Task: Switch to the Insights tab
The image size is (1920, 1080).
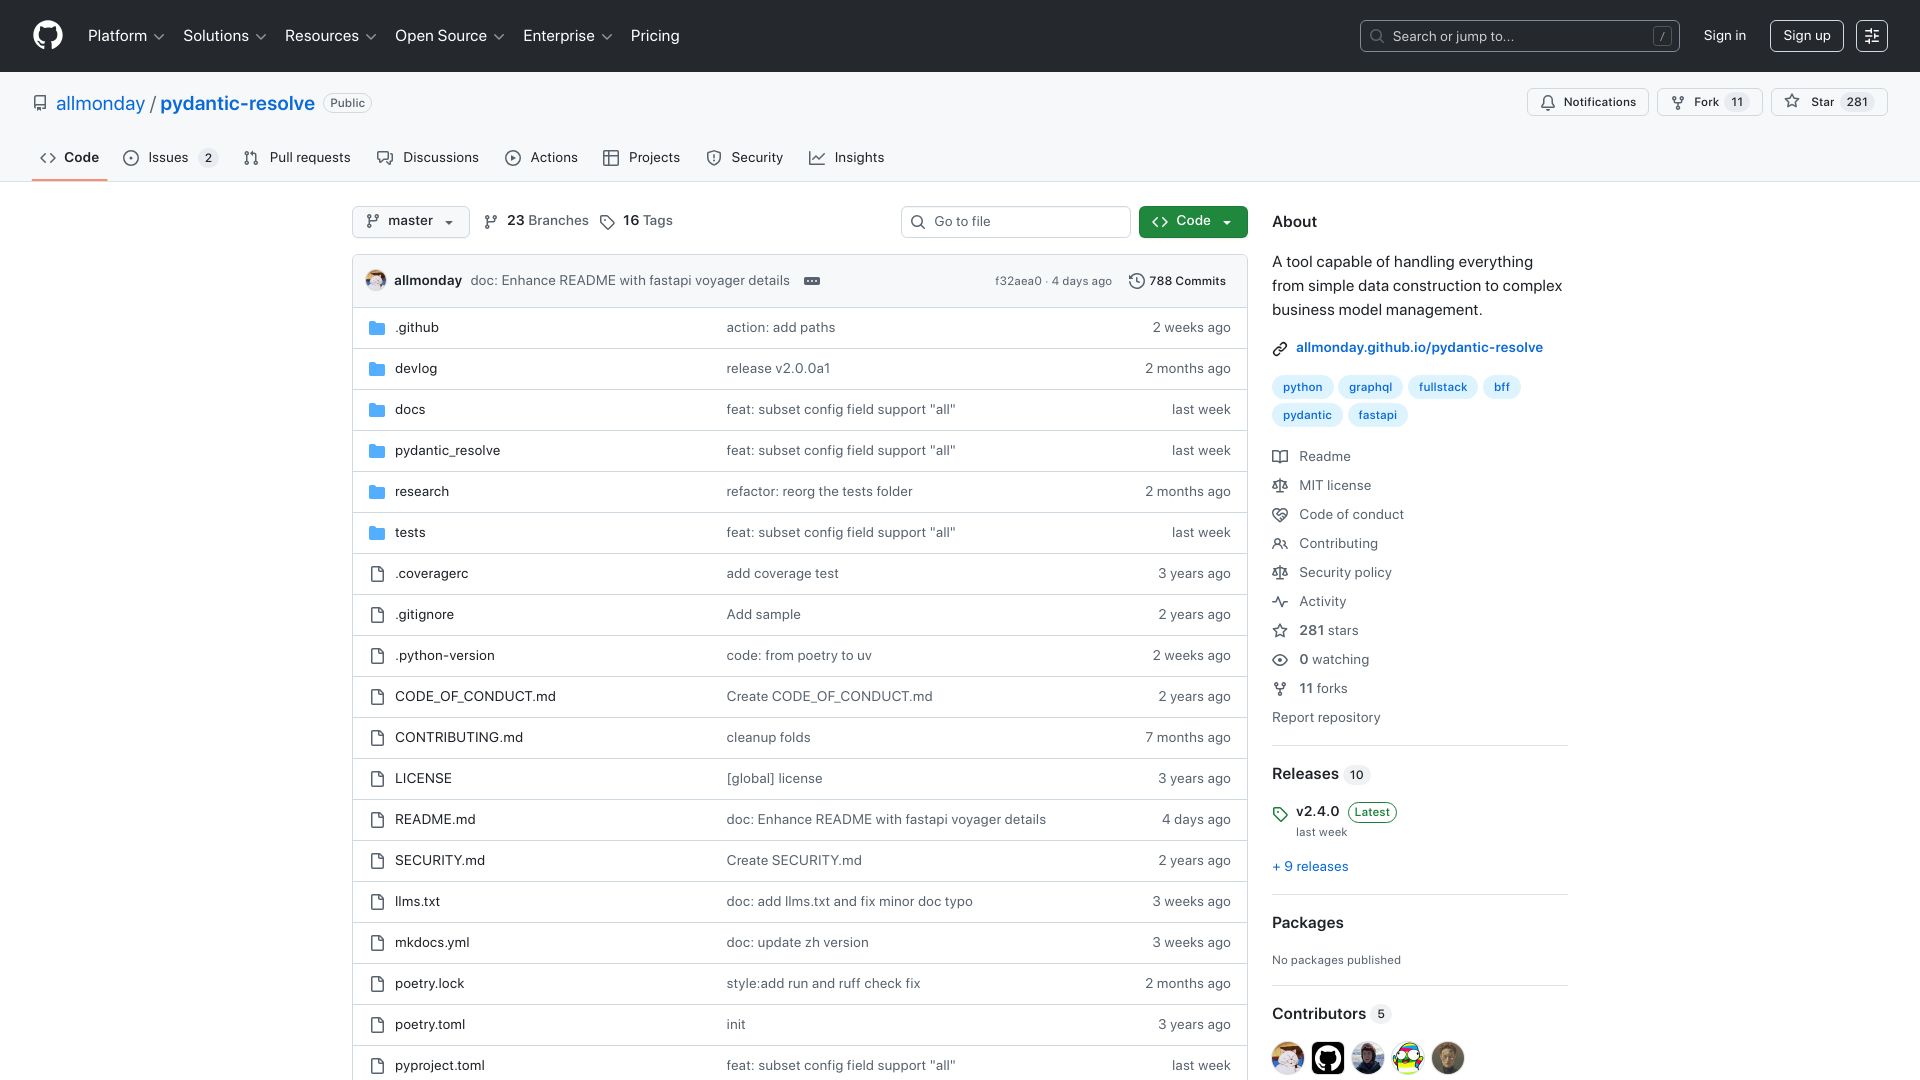Action: [x=846, y=158]
